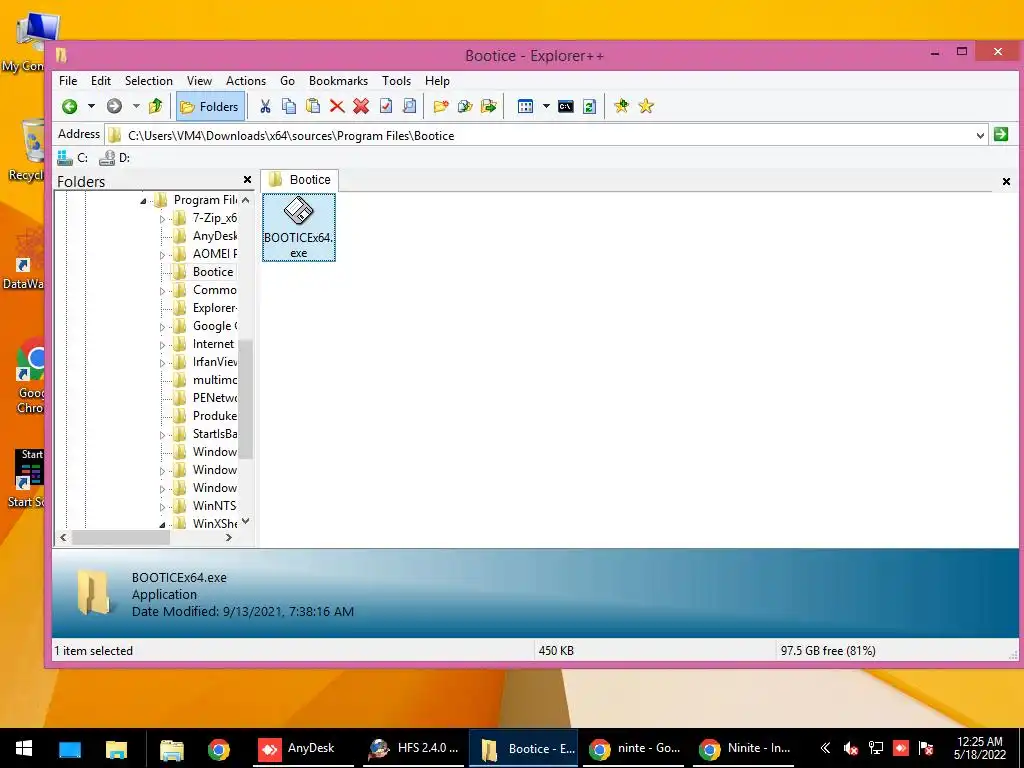1024x768 pixels.
Task: Expand the WinNTSetup folder tree node
Action: (162, 507)
